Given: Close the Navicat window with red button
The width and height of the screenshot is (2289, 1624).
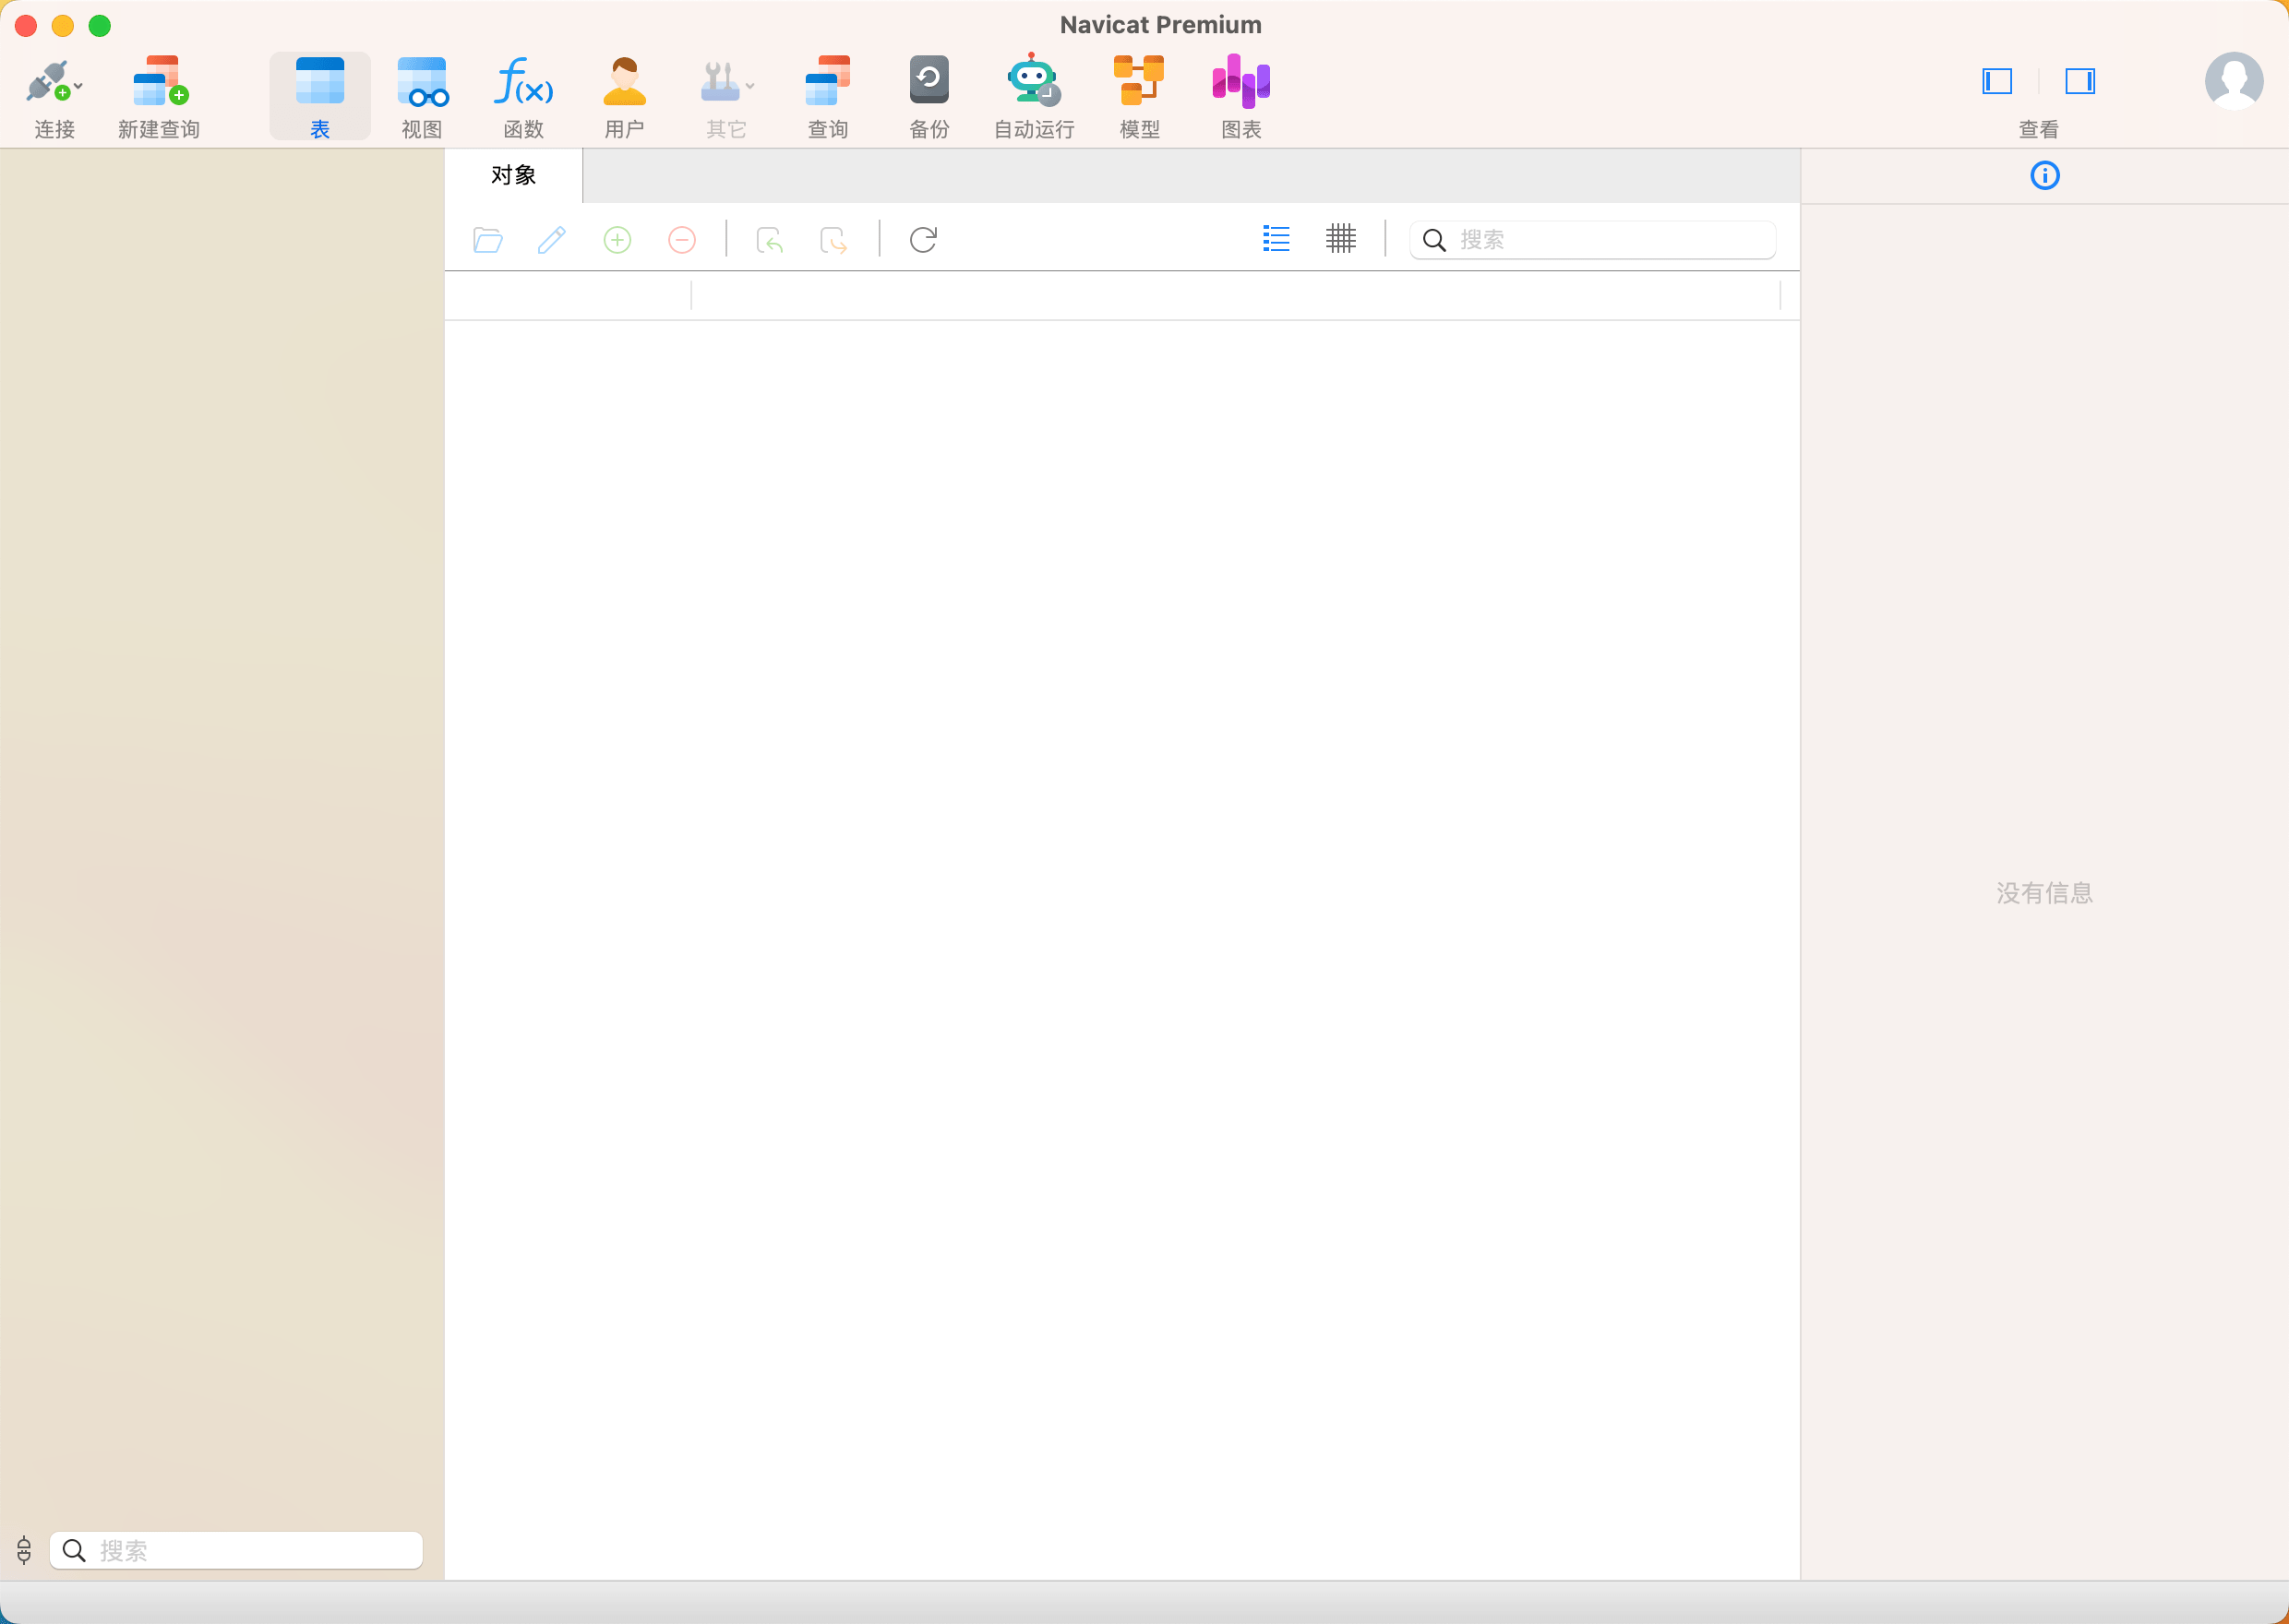Looking at the screenshot, I should point(26,26).
